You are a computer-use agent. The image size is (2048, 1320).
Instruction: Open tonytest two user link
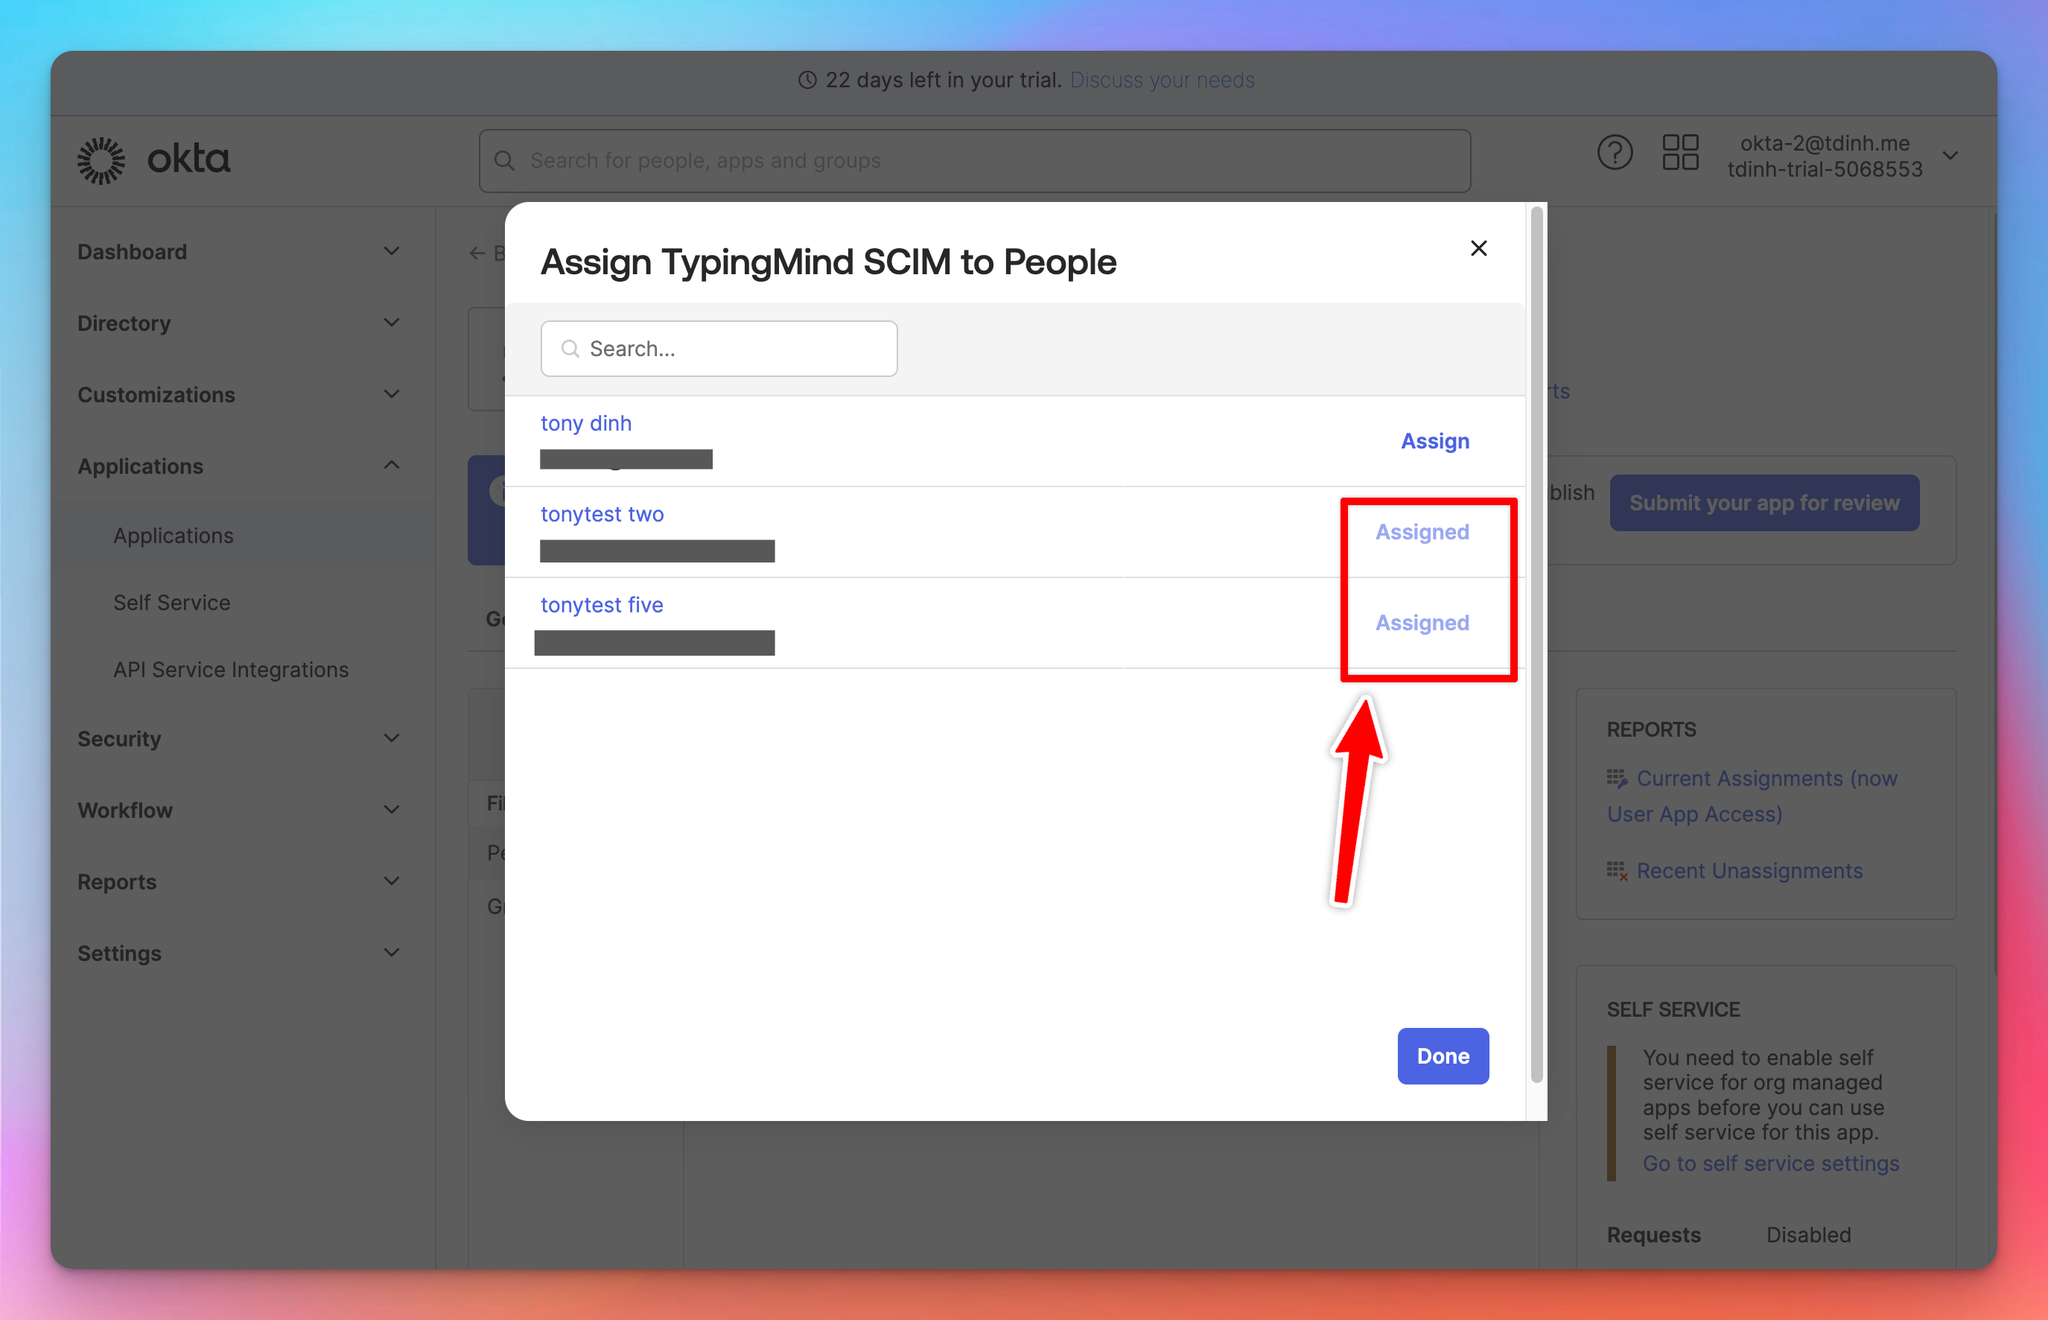click(x=602, y=514)
